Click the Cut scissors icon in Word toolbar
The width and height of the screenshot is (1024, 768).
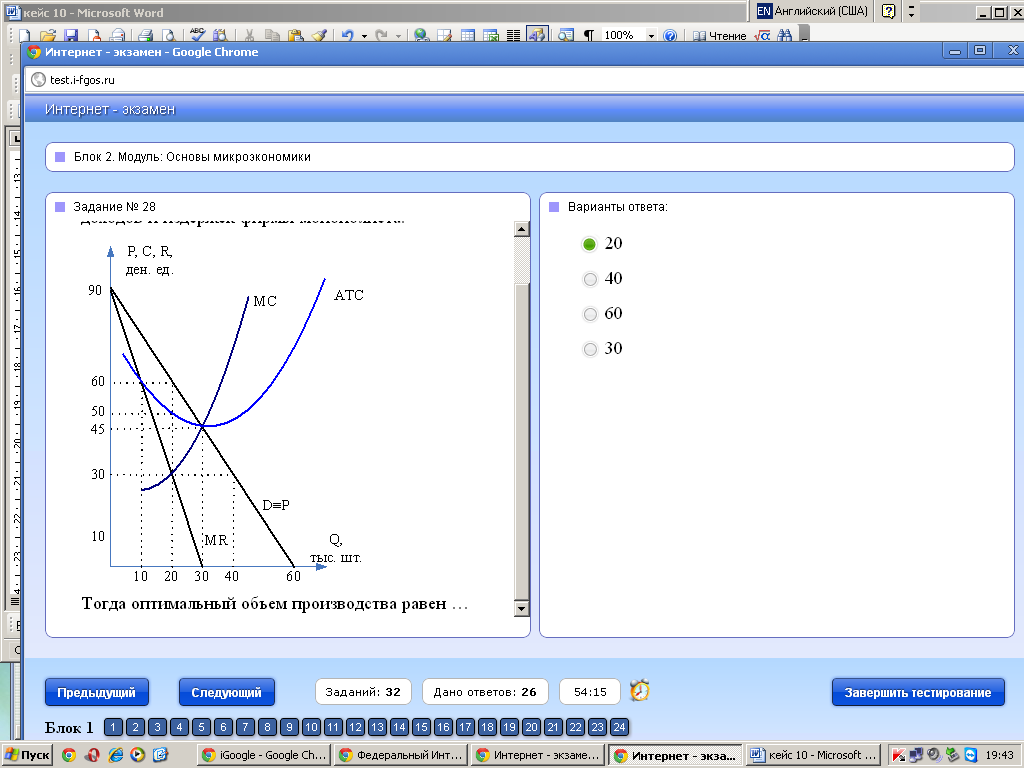[249, 35]
